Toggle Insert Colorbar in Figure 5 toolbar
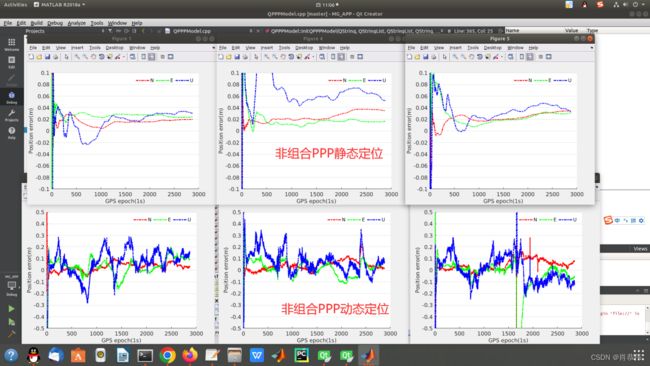Viewport: 650px width, 366px height. point(522,57)
